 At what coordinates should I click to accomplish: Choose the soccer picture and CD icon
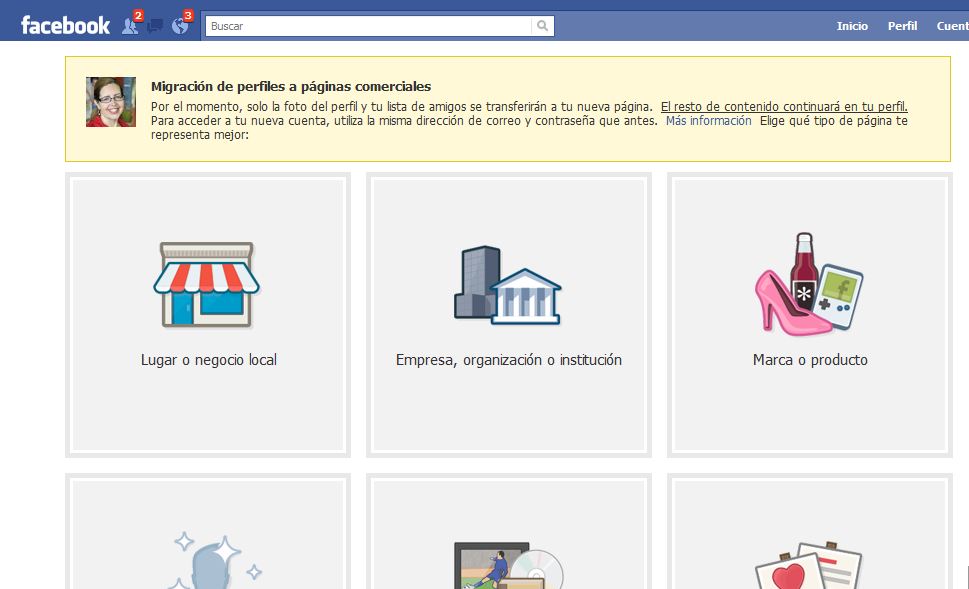508,566
